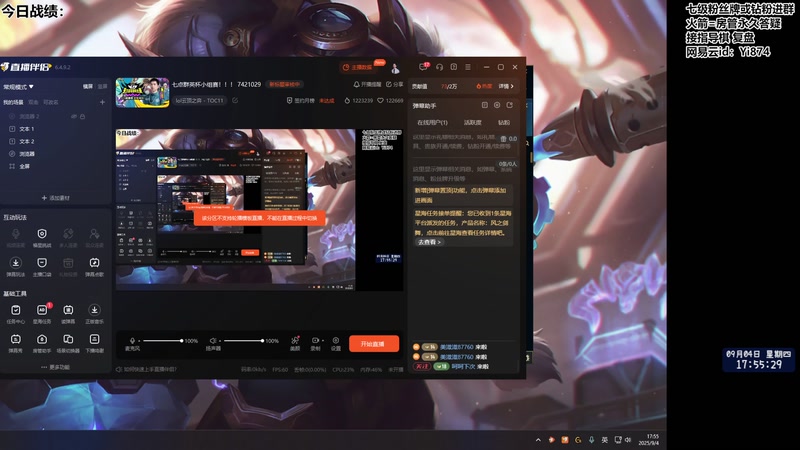The image size is (800, 450).
Task: Click 分享 share button
Action: (394, 84)
